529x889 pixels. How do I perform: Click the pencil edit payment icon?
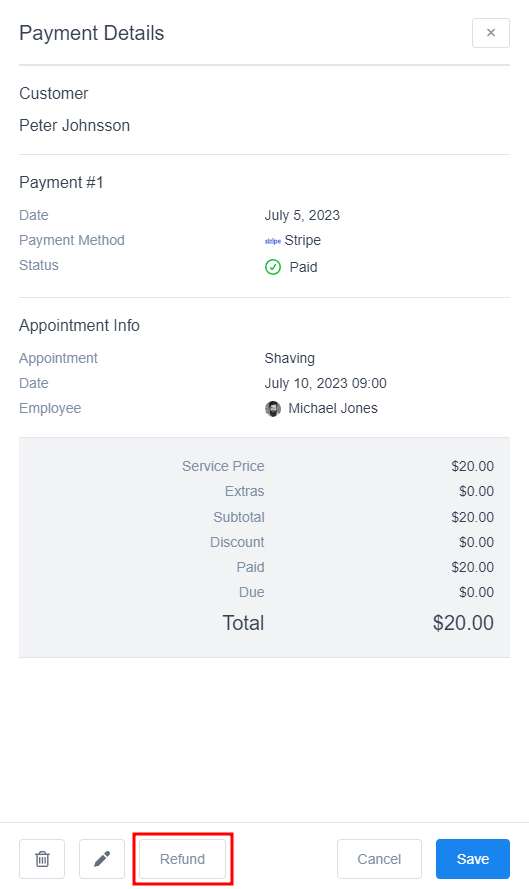tap(102, 858)
